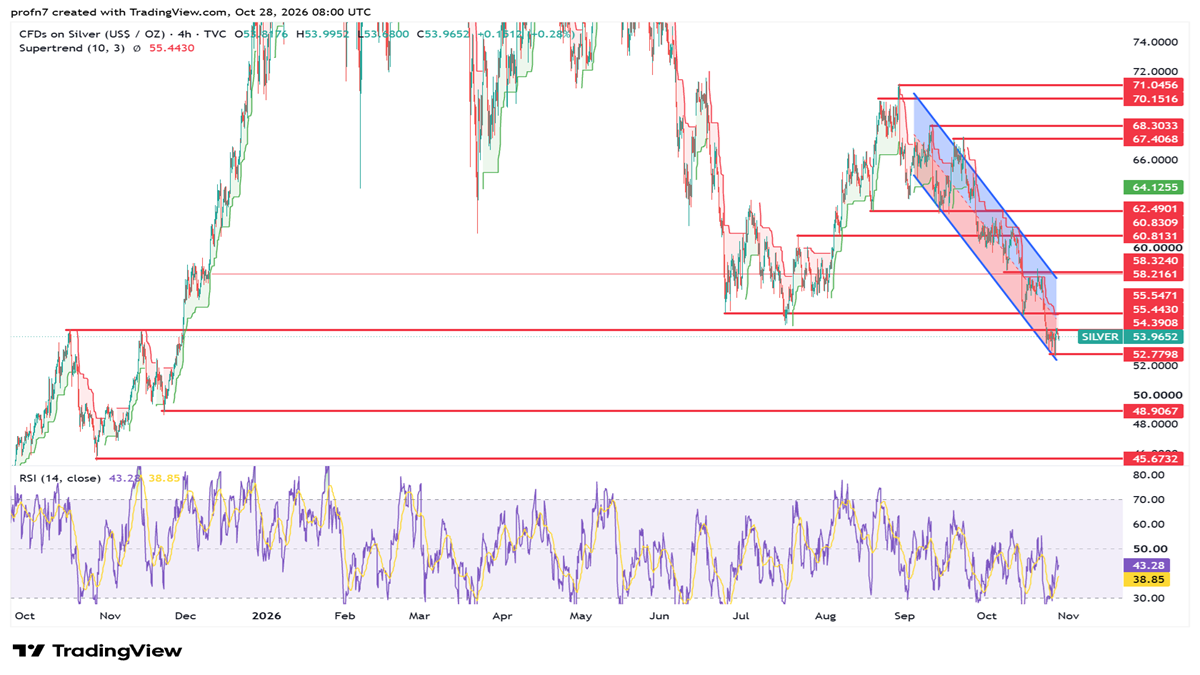1200x675 pixels.
Task: Click the 62.4901 price level label
Action: click(x=1156, y=211)
